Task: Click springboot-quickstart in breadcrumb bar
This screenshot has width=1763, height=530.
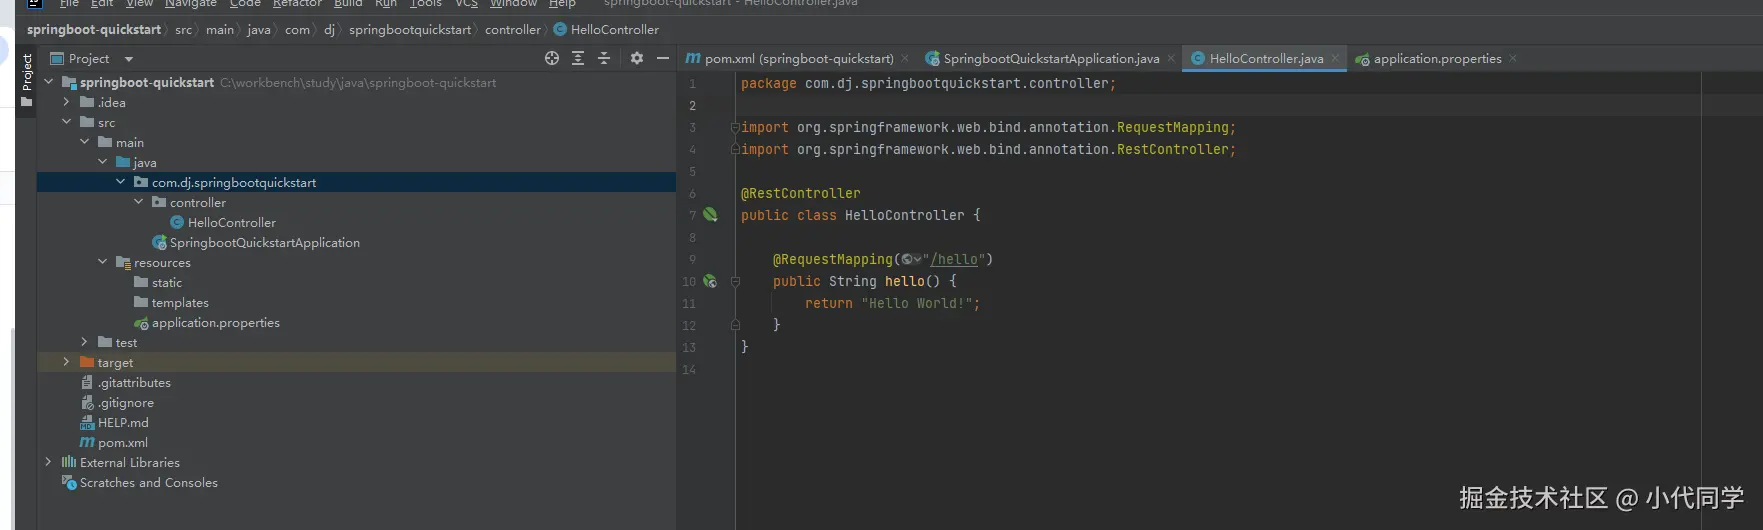Action: (x=94, y=29)
